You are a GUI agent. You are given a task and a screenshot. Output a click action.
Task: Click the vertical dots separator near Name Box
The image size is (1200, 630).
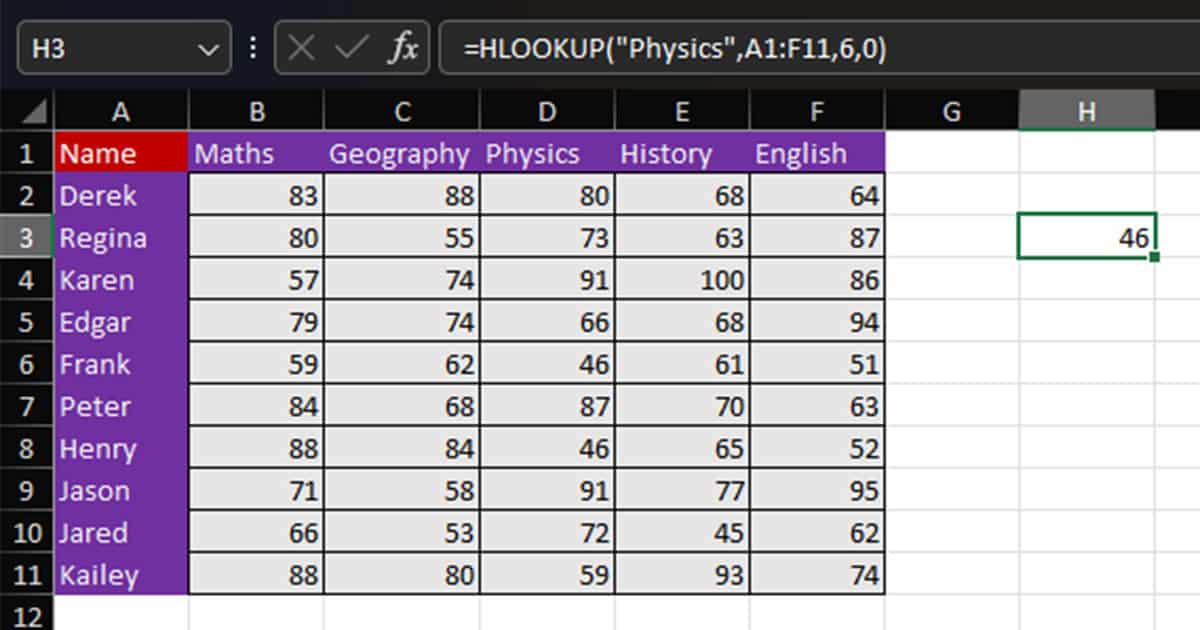coord(253,47)
